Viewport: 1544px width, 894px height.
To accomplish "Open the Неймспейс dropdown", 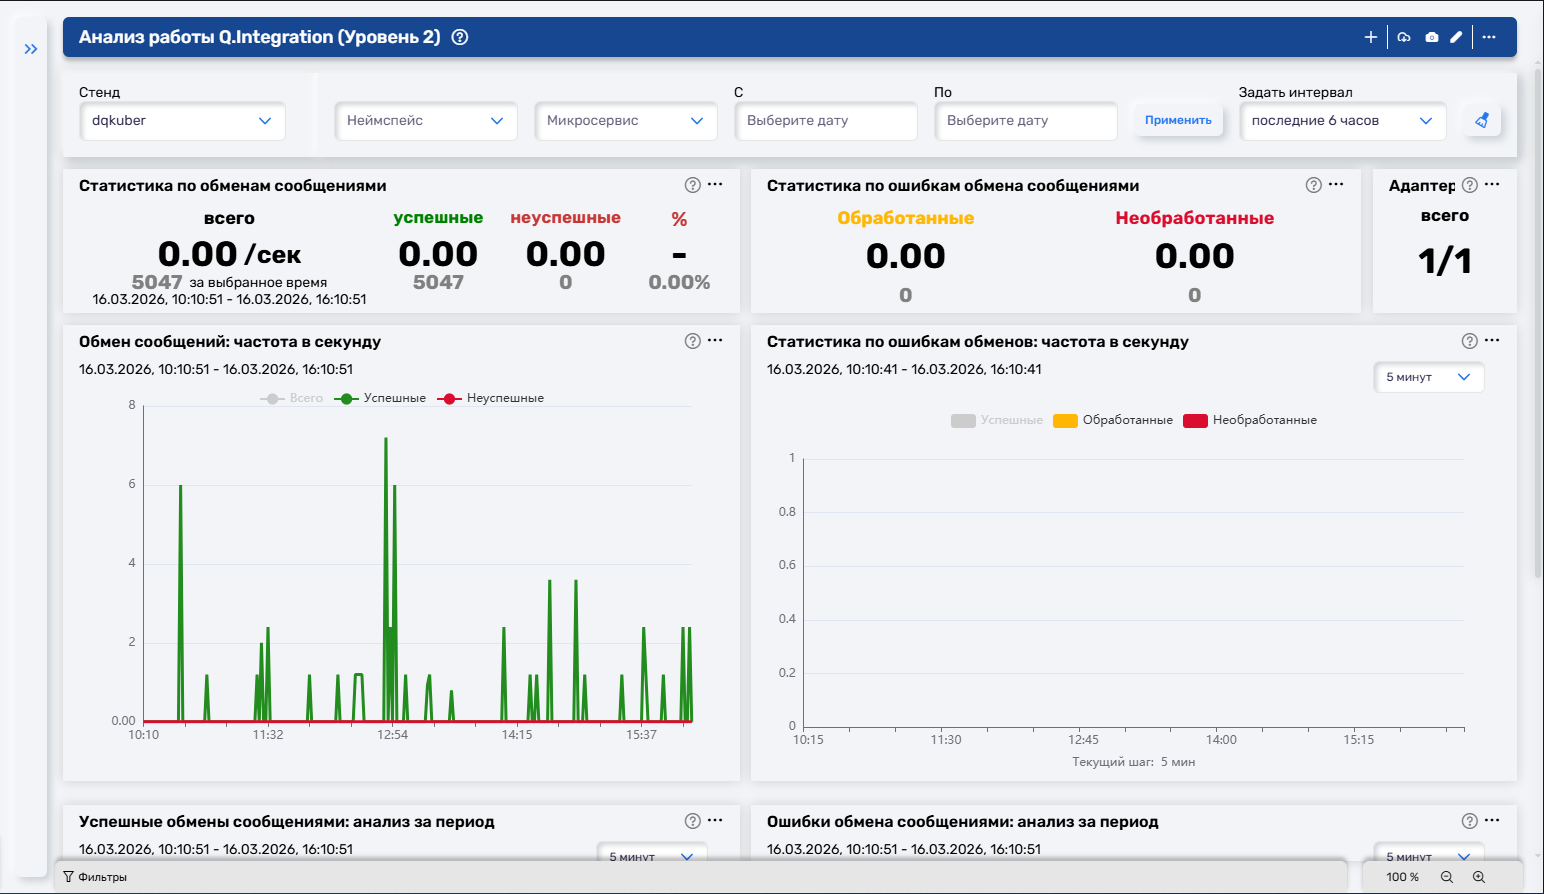I will [425, 121].
